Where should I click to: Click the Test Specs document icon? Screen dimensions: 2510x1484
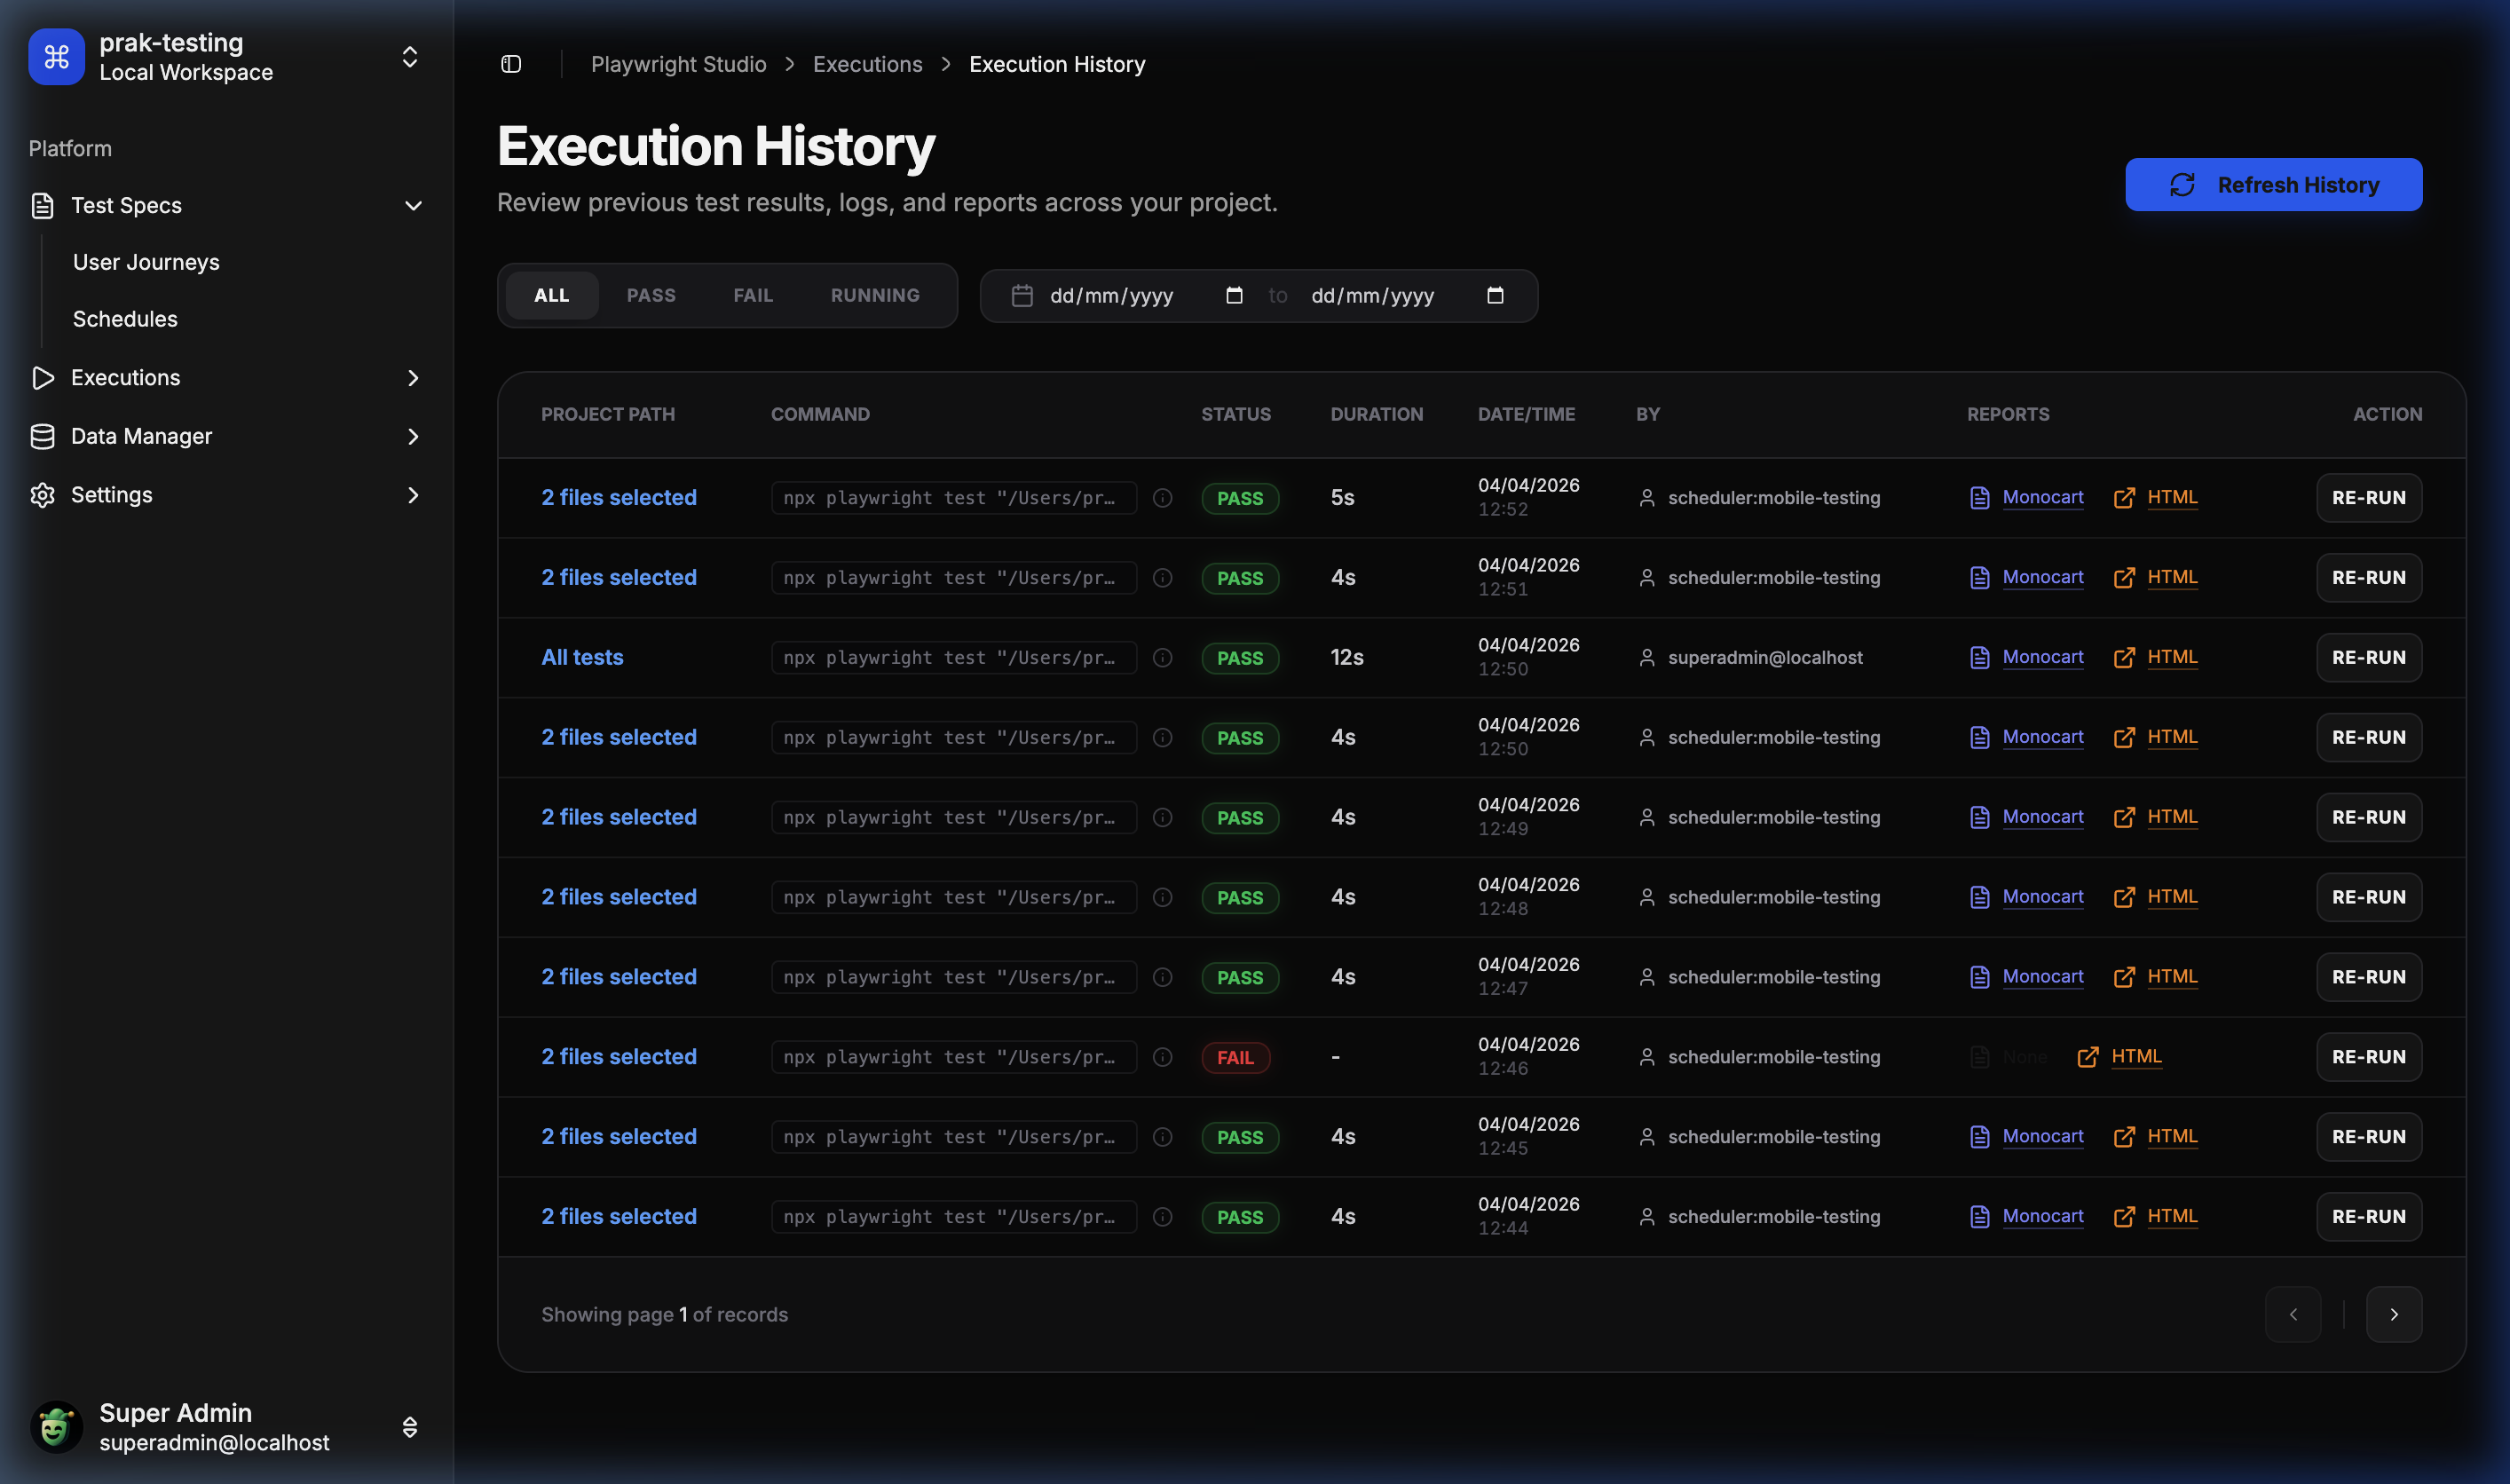(42, 206)
